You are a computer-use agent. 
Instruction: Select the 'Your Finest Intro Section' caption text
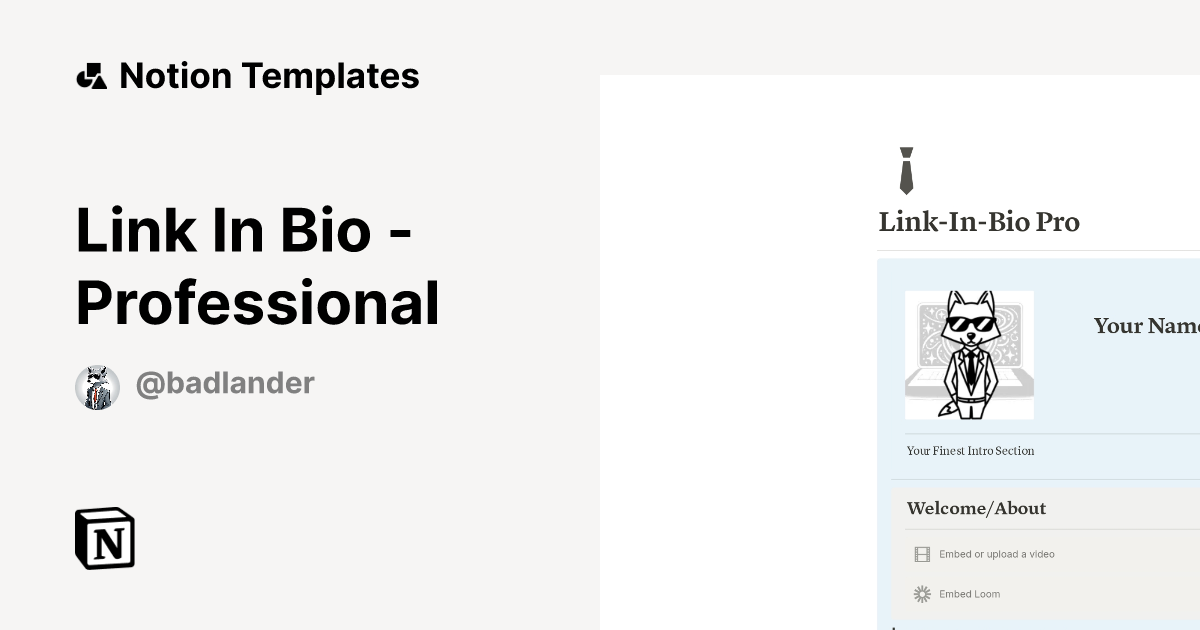970,451
